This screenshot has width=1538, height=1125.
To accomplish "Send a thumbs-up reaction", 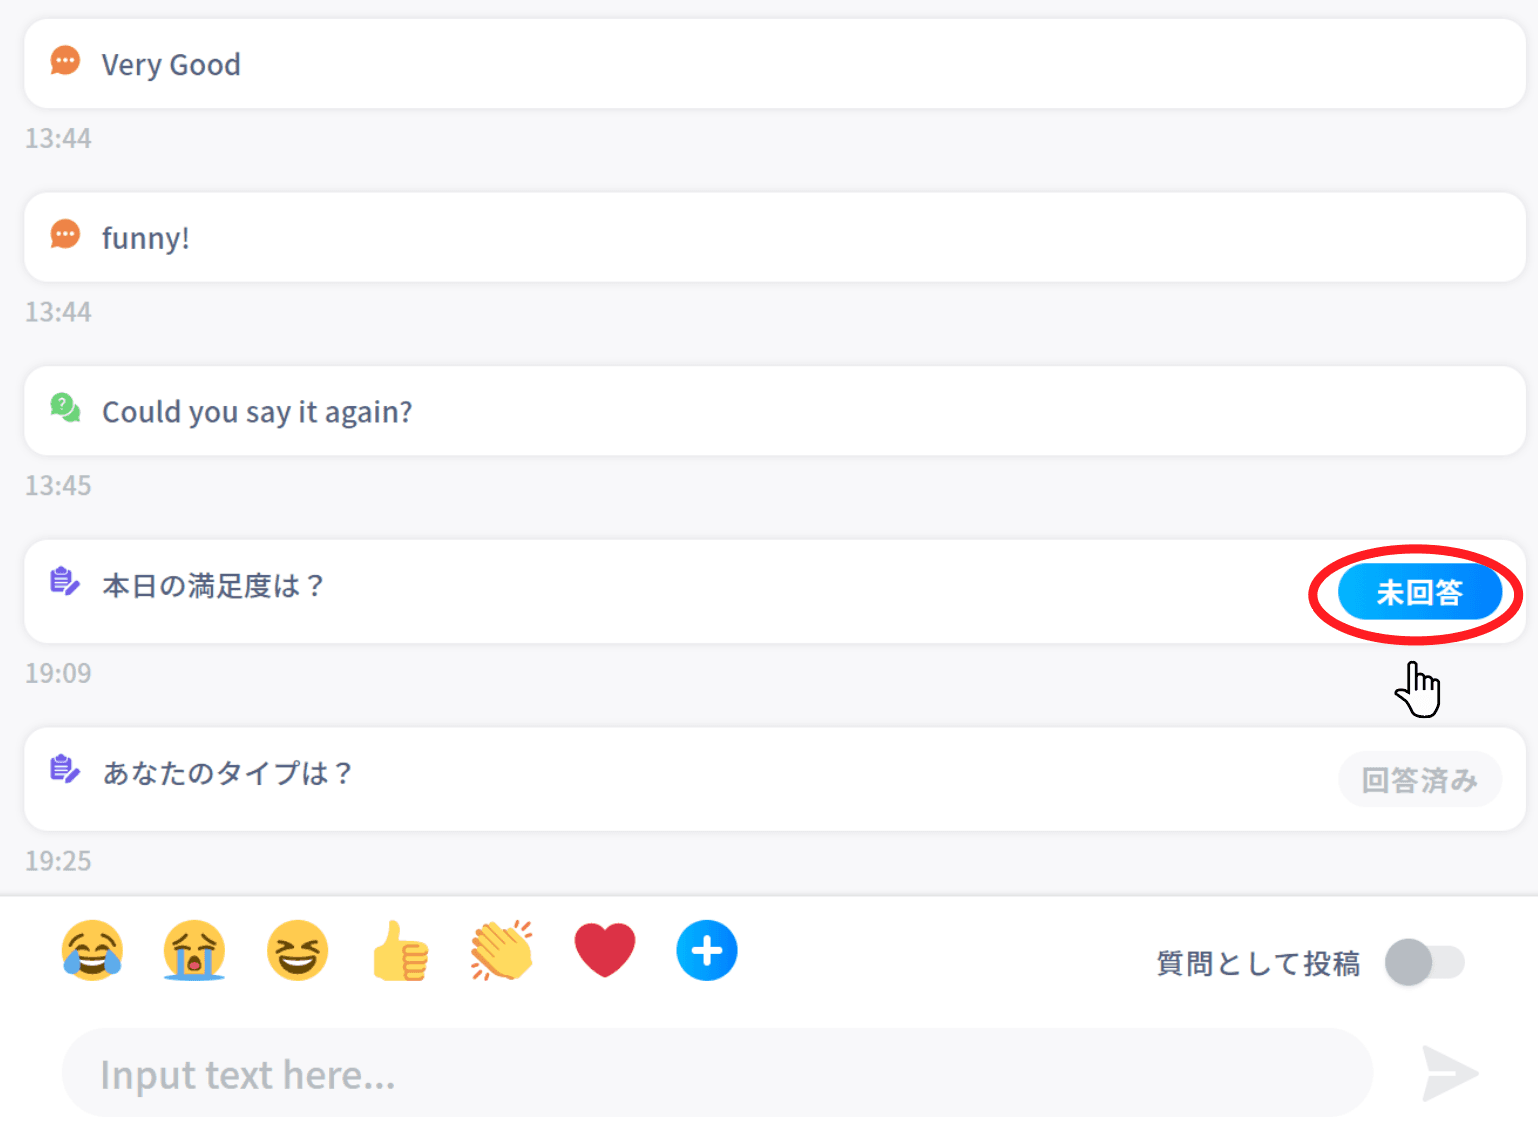I will click(x=399, y=951).
